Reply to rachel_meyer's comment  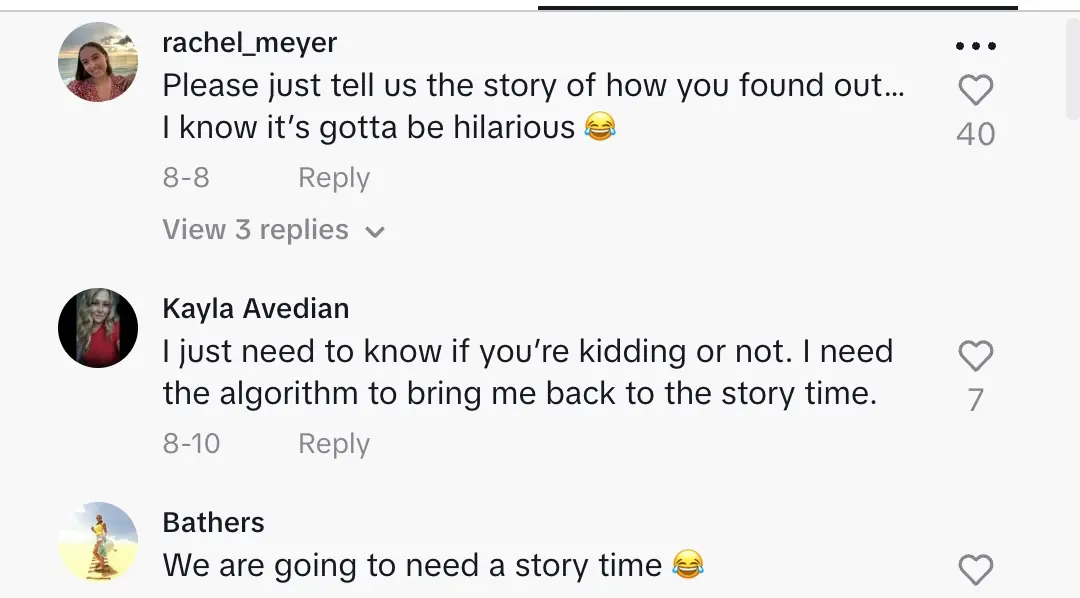tap(334, 178)
